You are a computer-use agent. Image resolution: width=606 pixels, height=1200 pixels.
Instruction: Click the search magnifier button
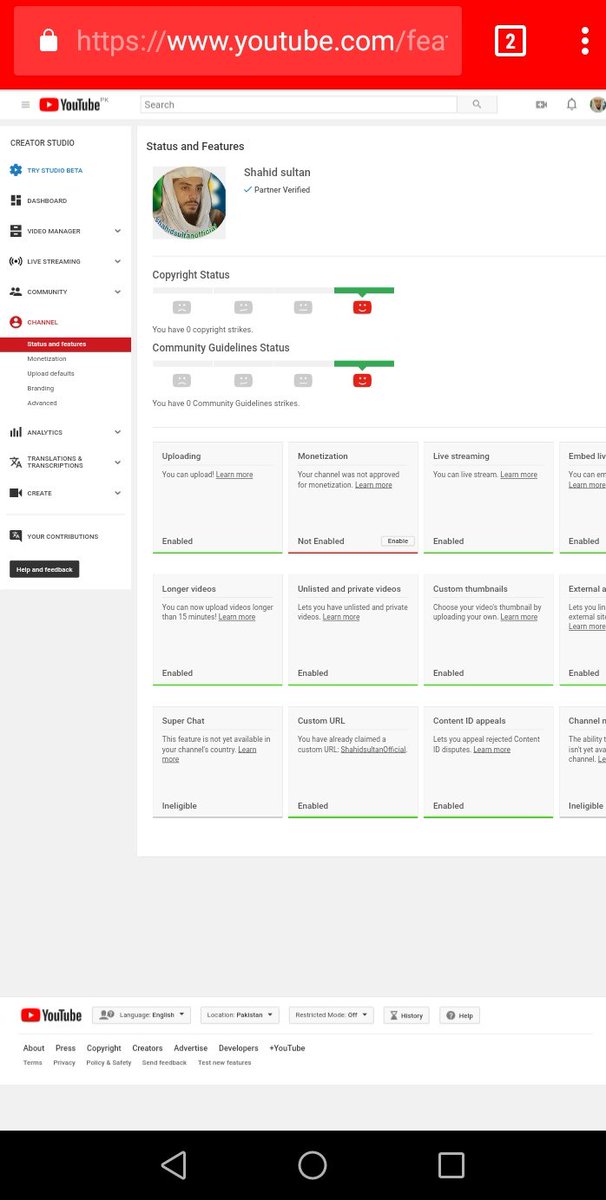tap(477, 104)
